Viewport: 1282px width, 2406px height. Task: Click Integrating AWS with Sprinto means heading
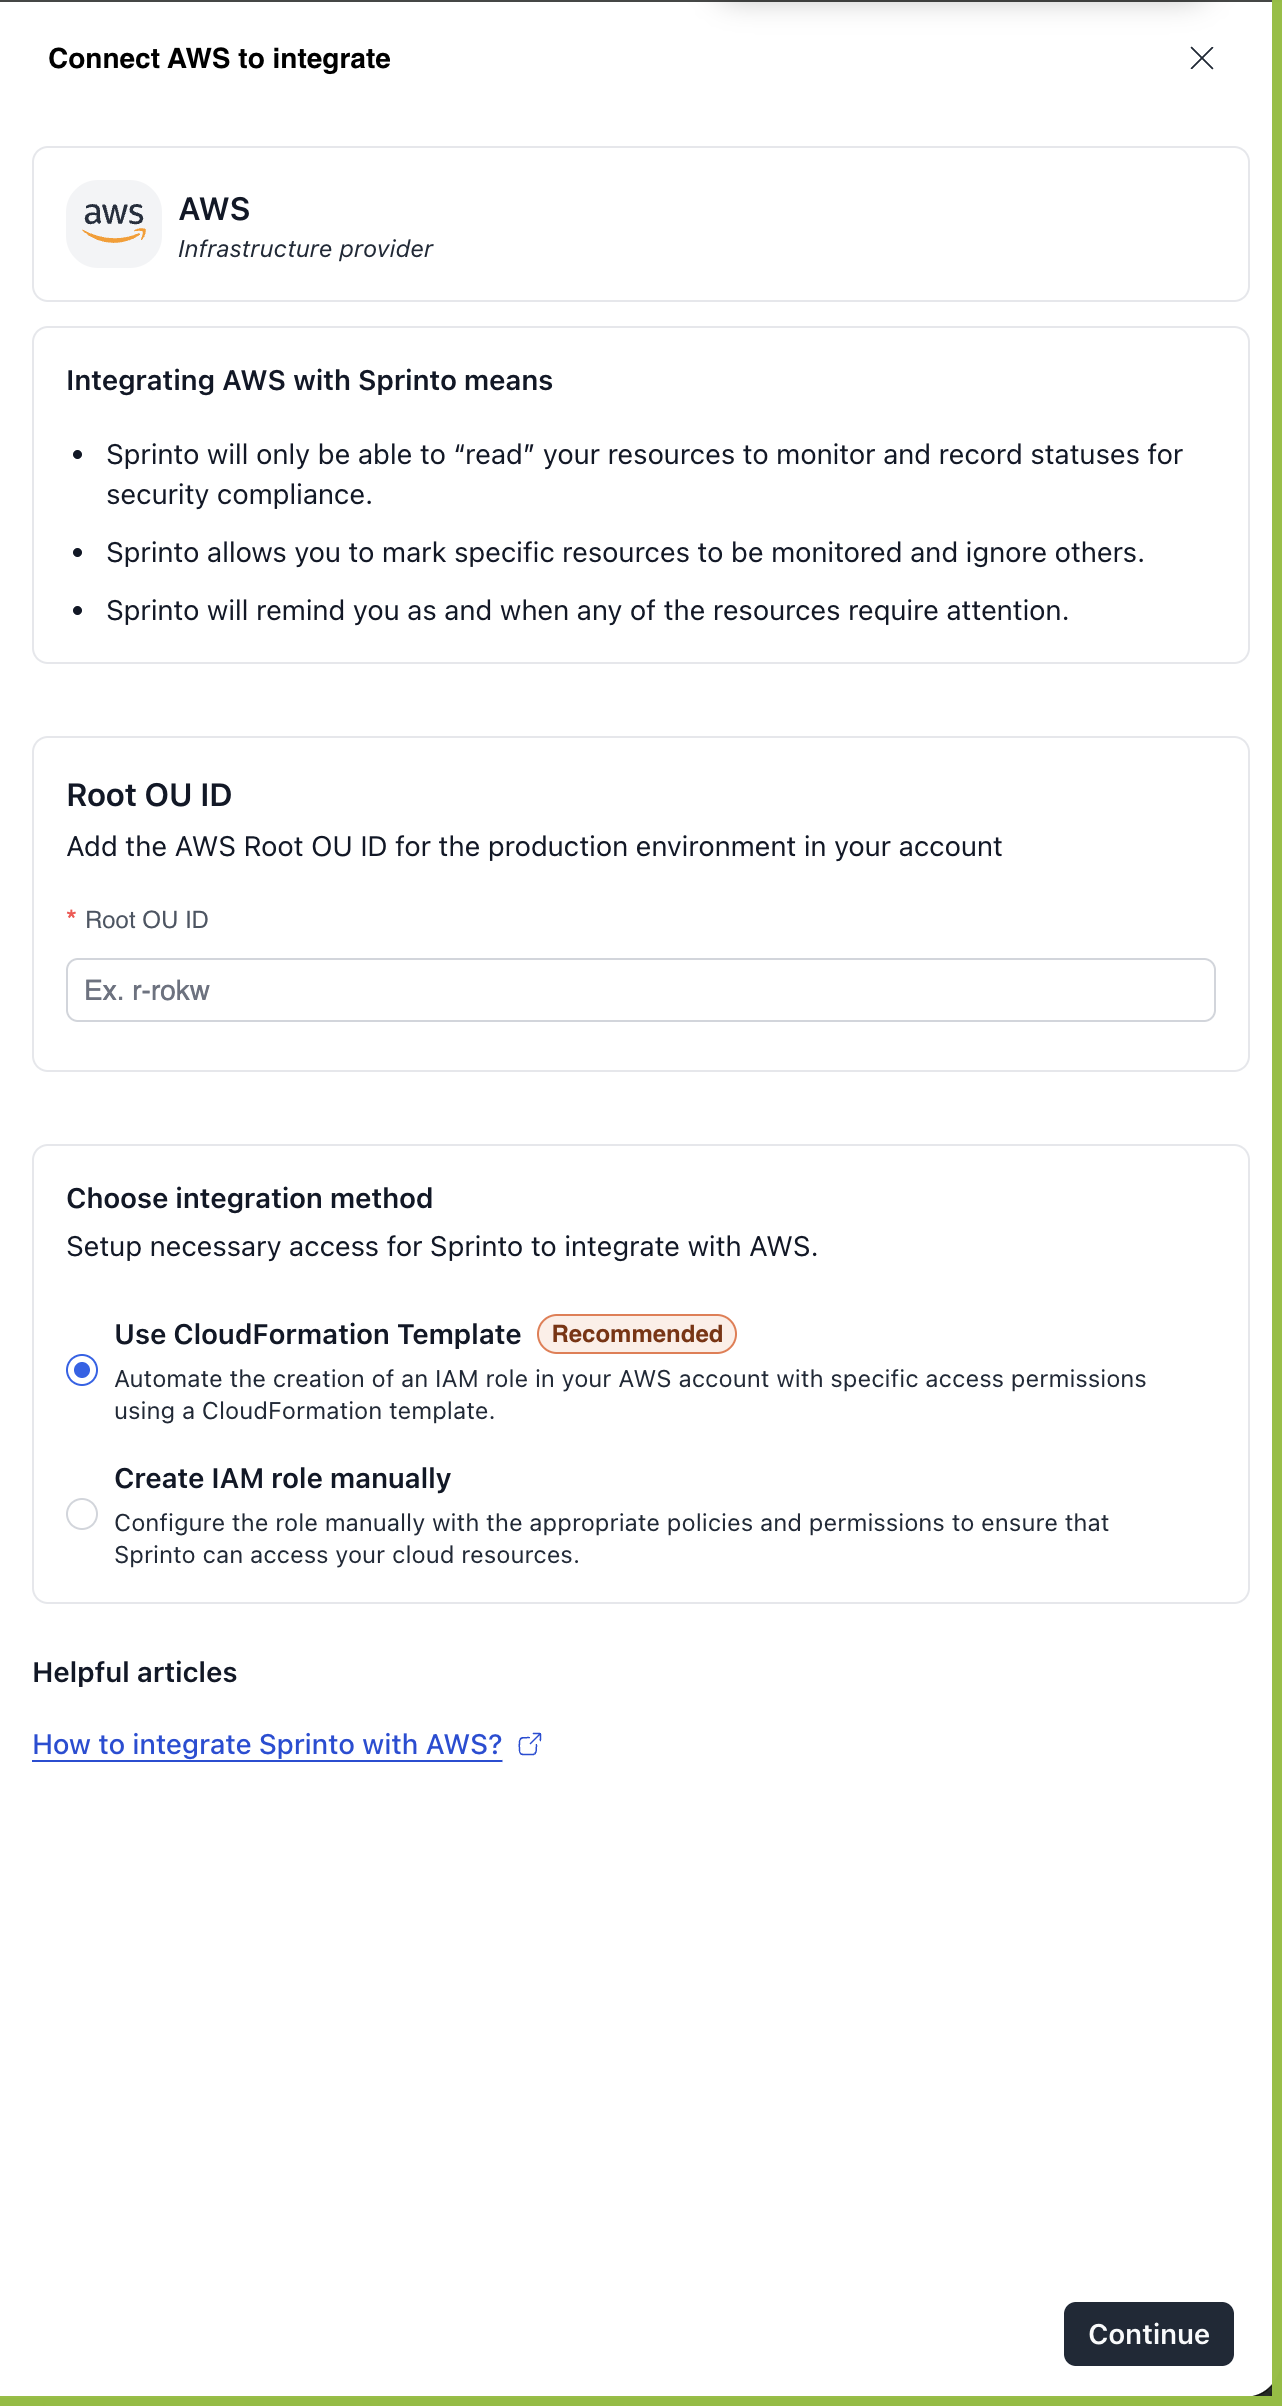tap(309, 380)
